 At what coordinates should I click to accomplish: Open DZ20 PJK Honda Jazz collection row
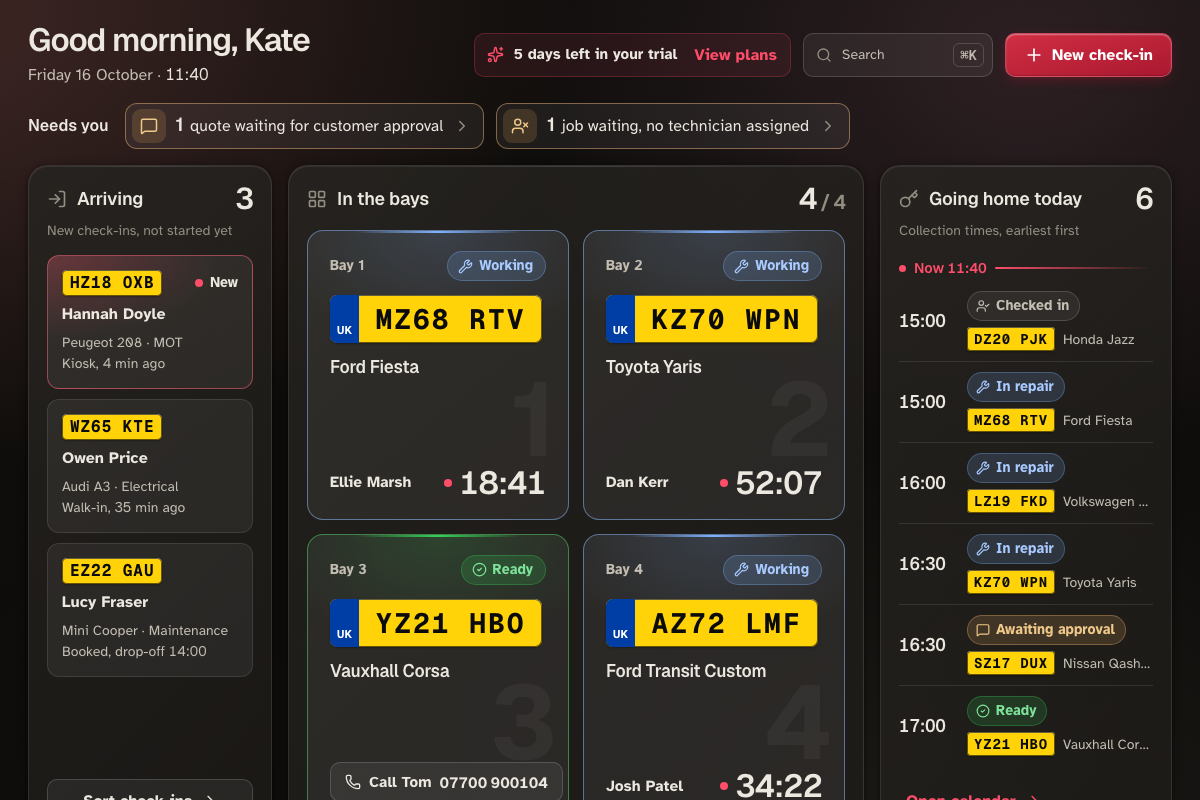click(1026, 321)
